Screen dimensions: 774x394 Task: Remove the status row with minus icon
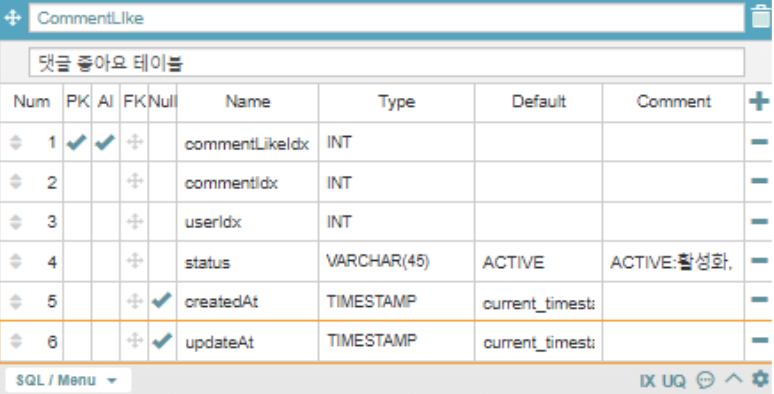click(x=759, y=261)
